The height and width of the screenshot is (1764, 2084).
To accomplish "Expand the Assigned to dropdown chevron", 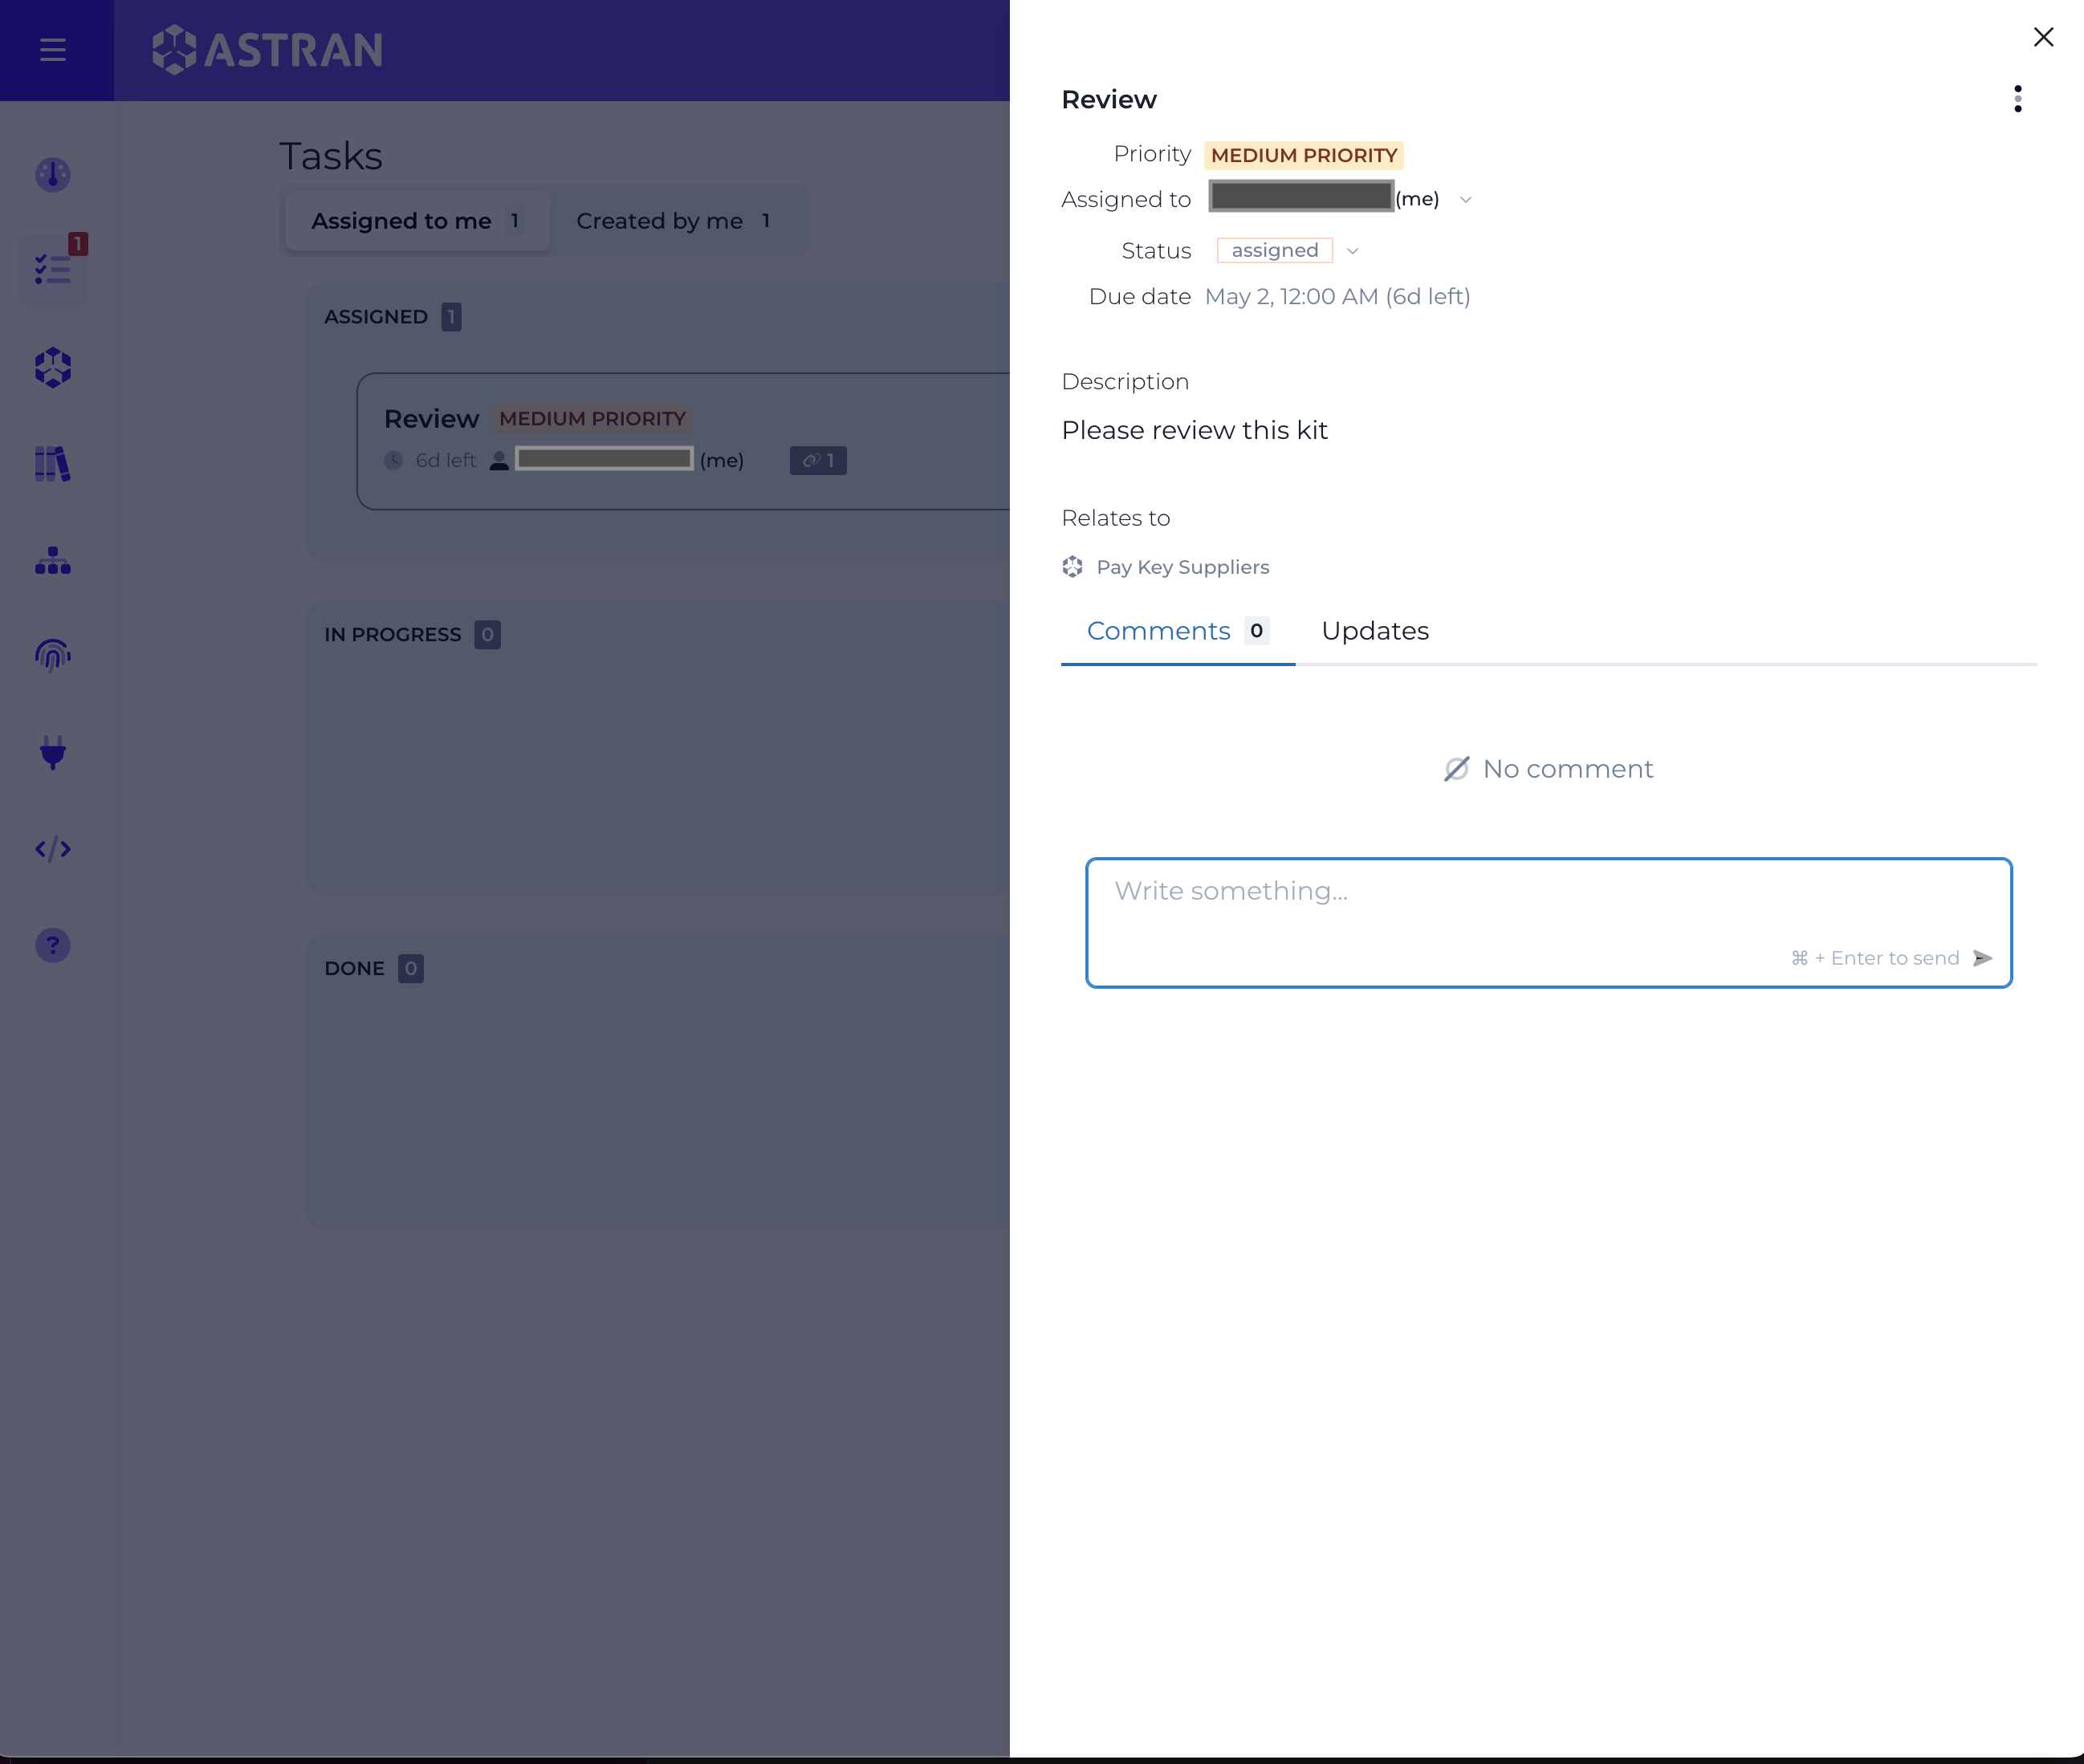I will pyautogui.click(x=1466, y=199).
